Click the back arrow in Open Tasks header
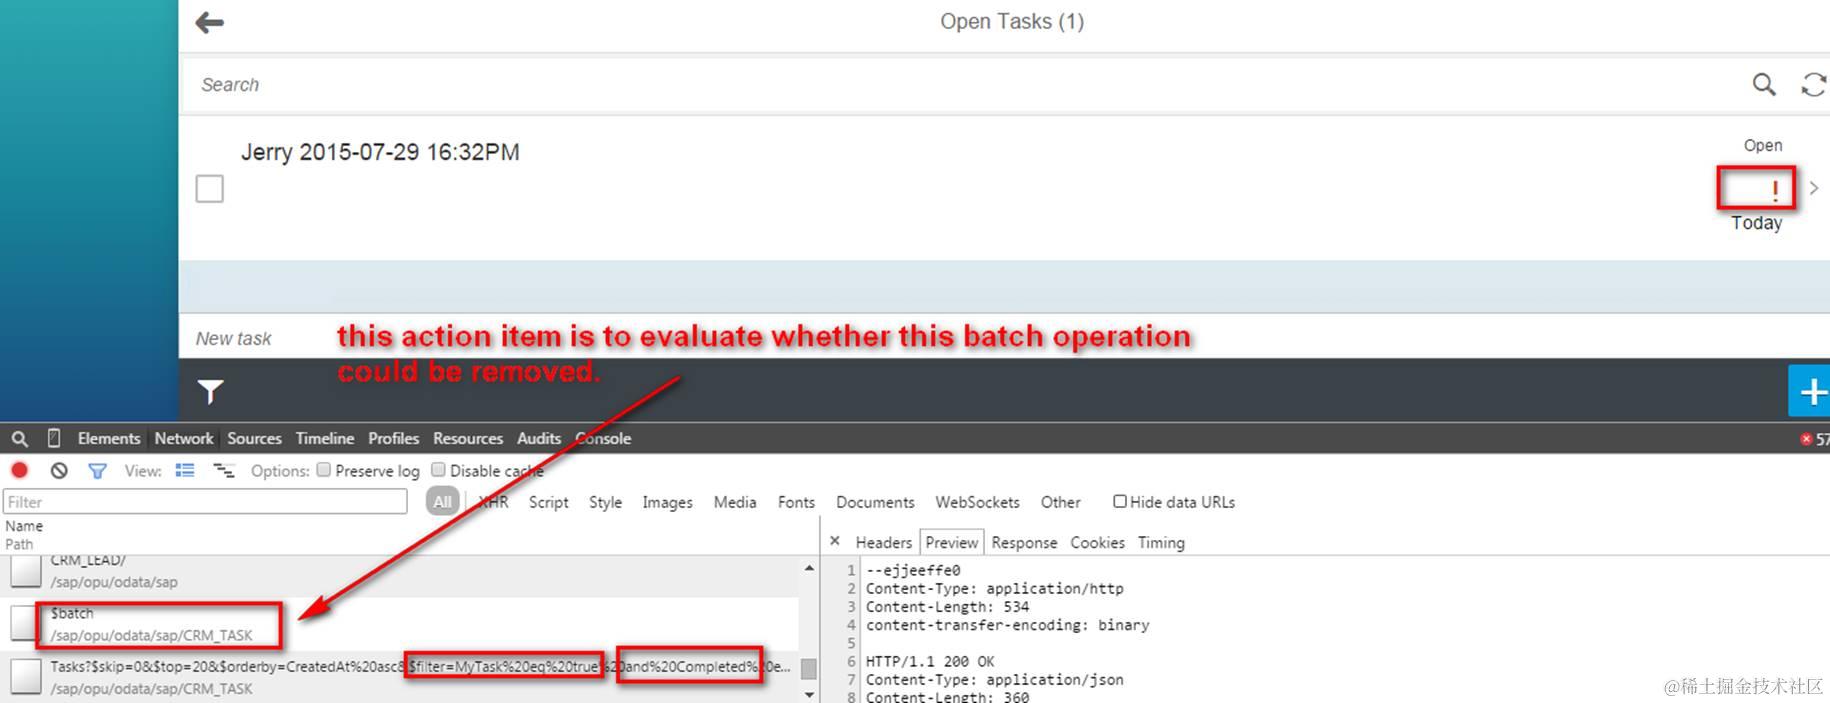 (210, 22)
